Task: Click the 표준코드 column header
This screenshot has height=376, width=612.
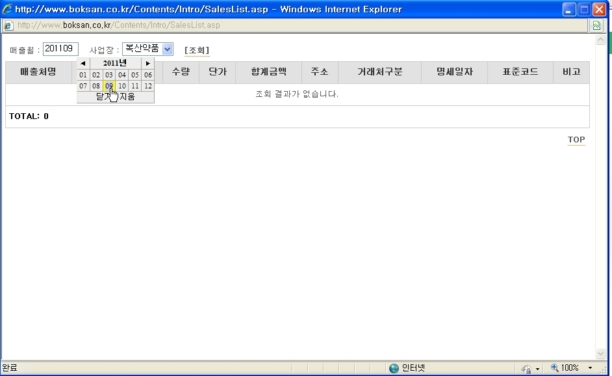Action: pyautogui.click(x=520, y=72)
